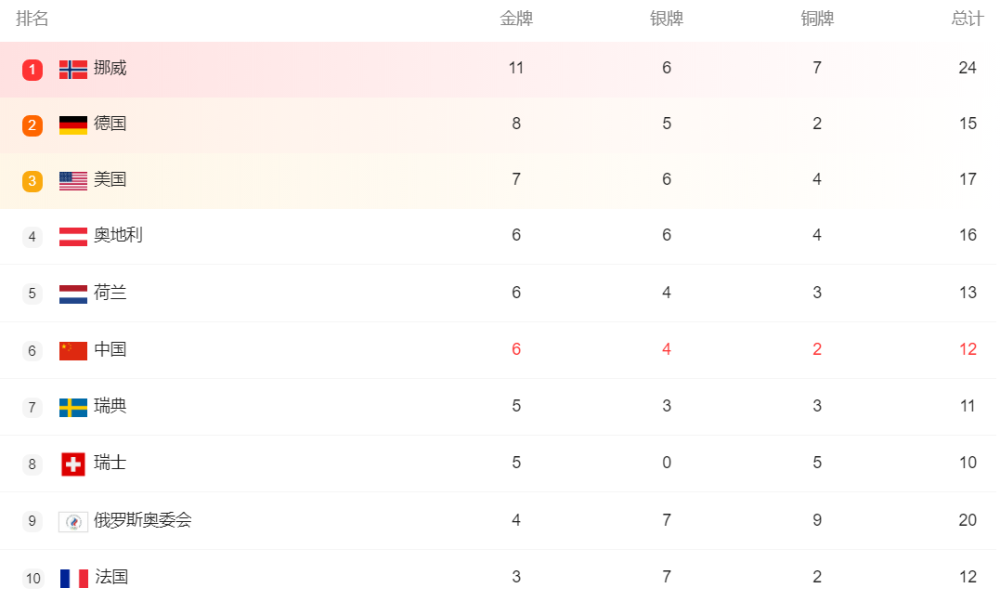Click the United States flag icon
Image resolution: width=1000 pixels, height=601 pixels.
click(x=73, y=181)
